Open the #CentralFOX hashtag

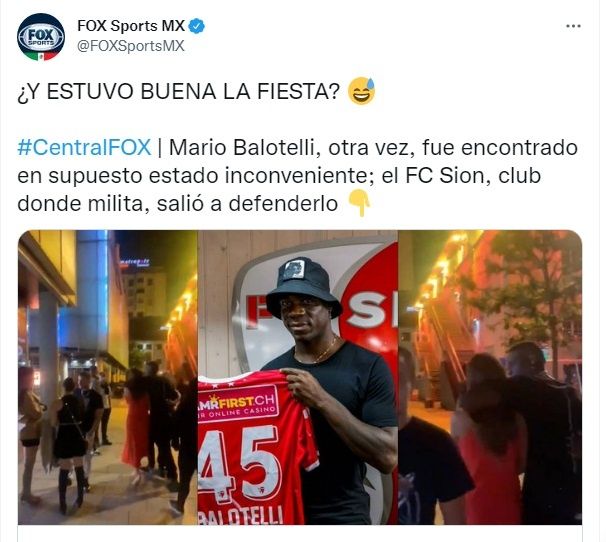pos(84,148)
